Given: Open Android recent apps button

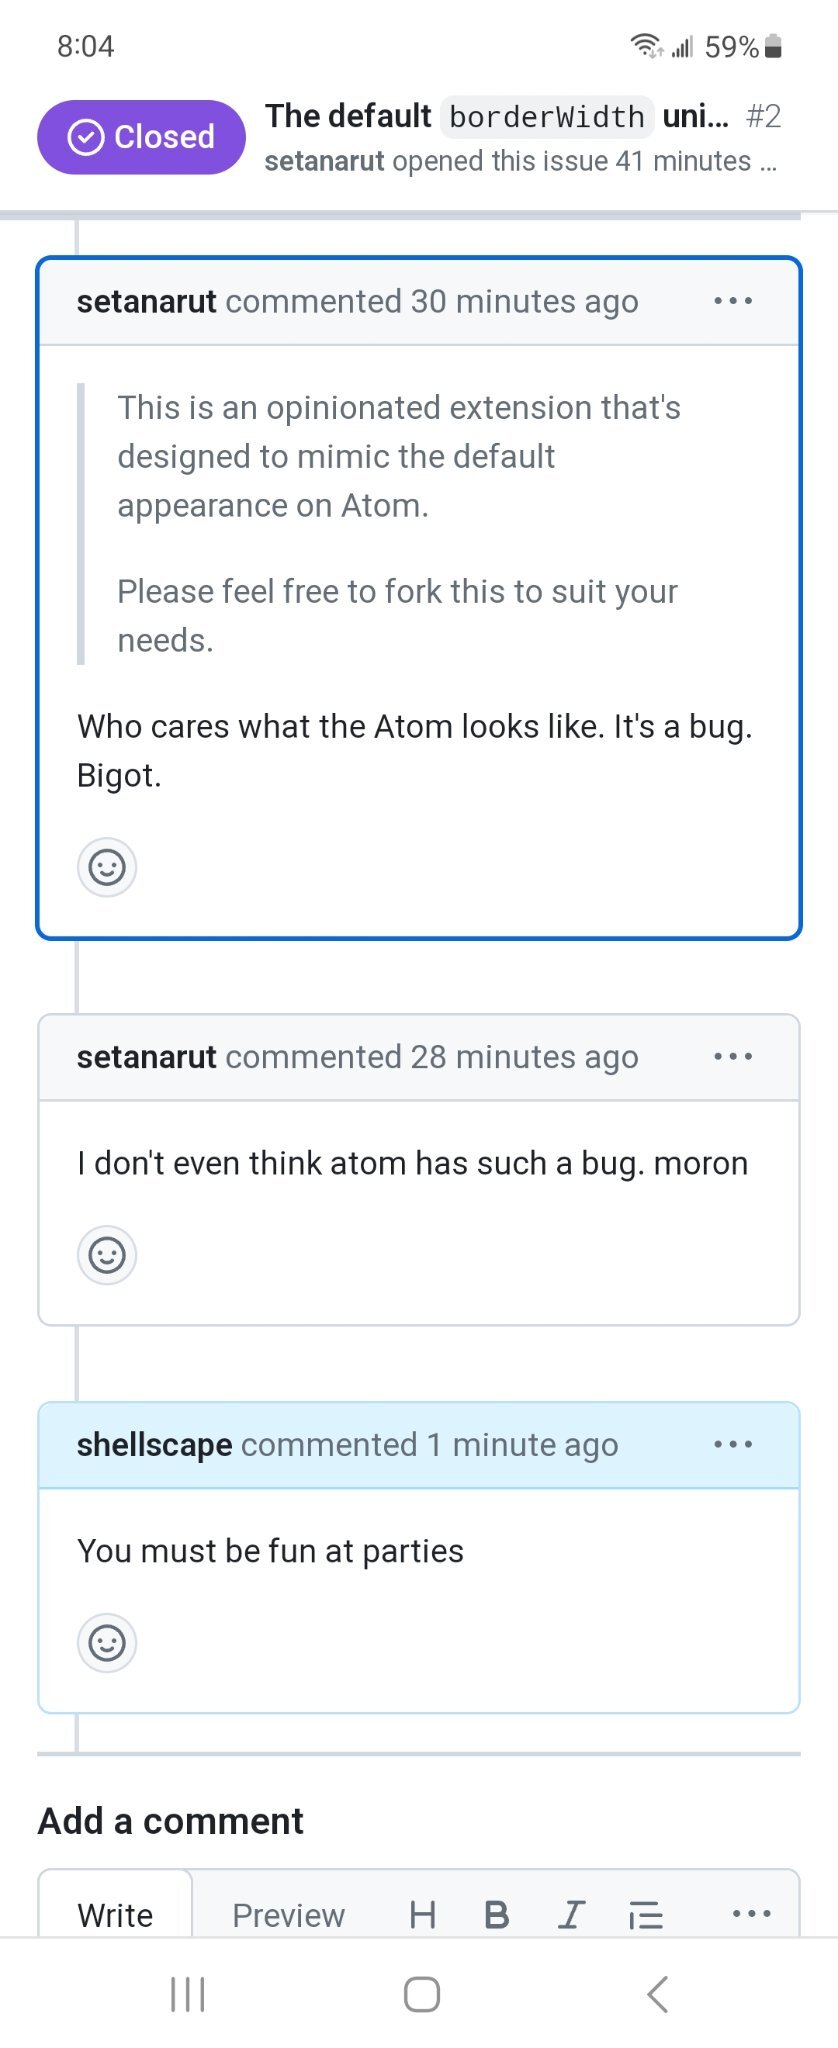Looking at the screenshot, I should click(x=187, y=1994).
